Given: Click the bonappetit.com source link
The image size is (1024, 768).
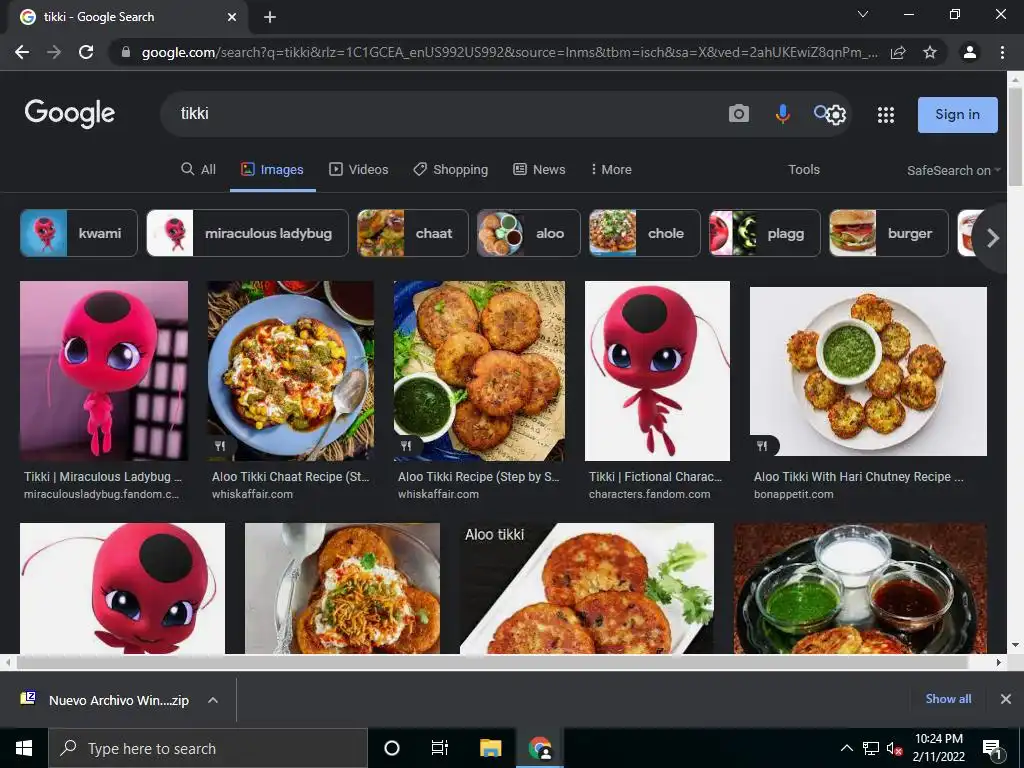Looking at the screenshot, I should [x=793, y=494].
